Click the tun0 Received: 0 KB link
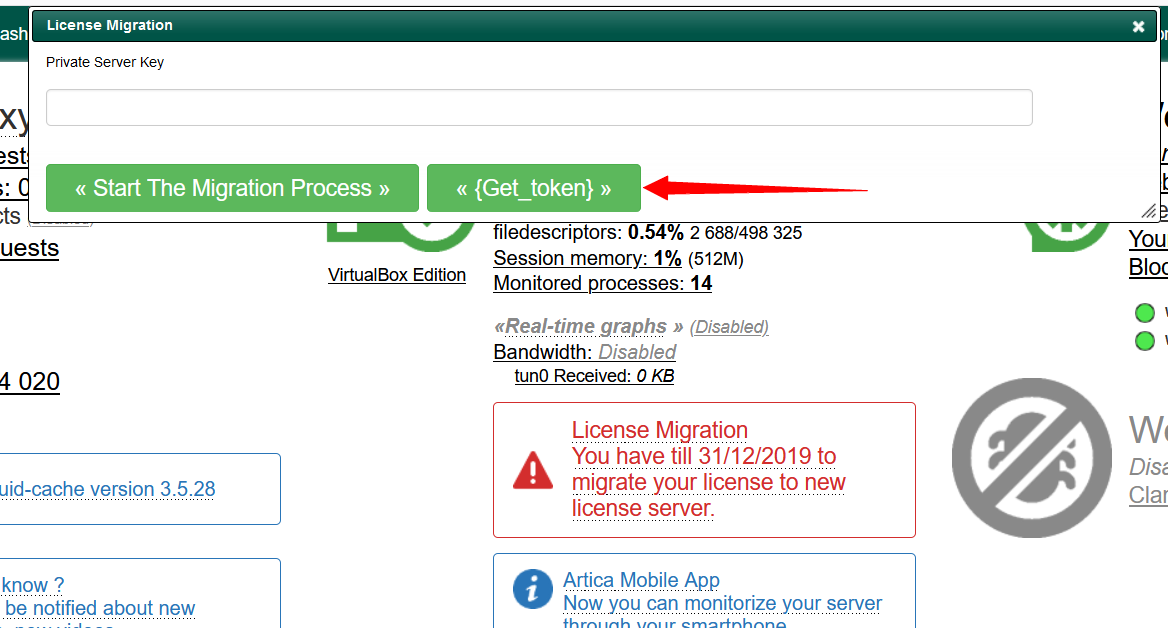Viewport: 1168px width, 628px height. [594, 375]
